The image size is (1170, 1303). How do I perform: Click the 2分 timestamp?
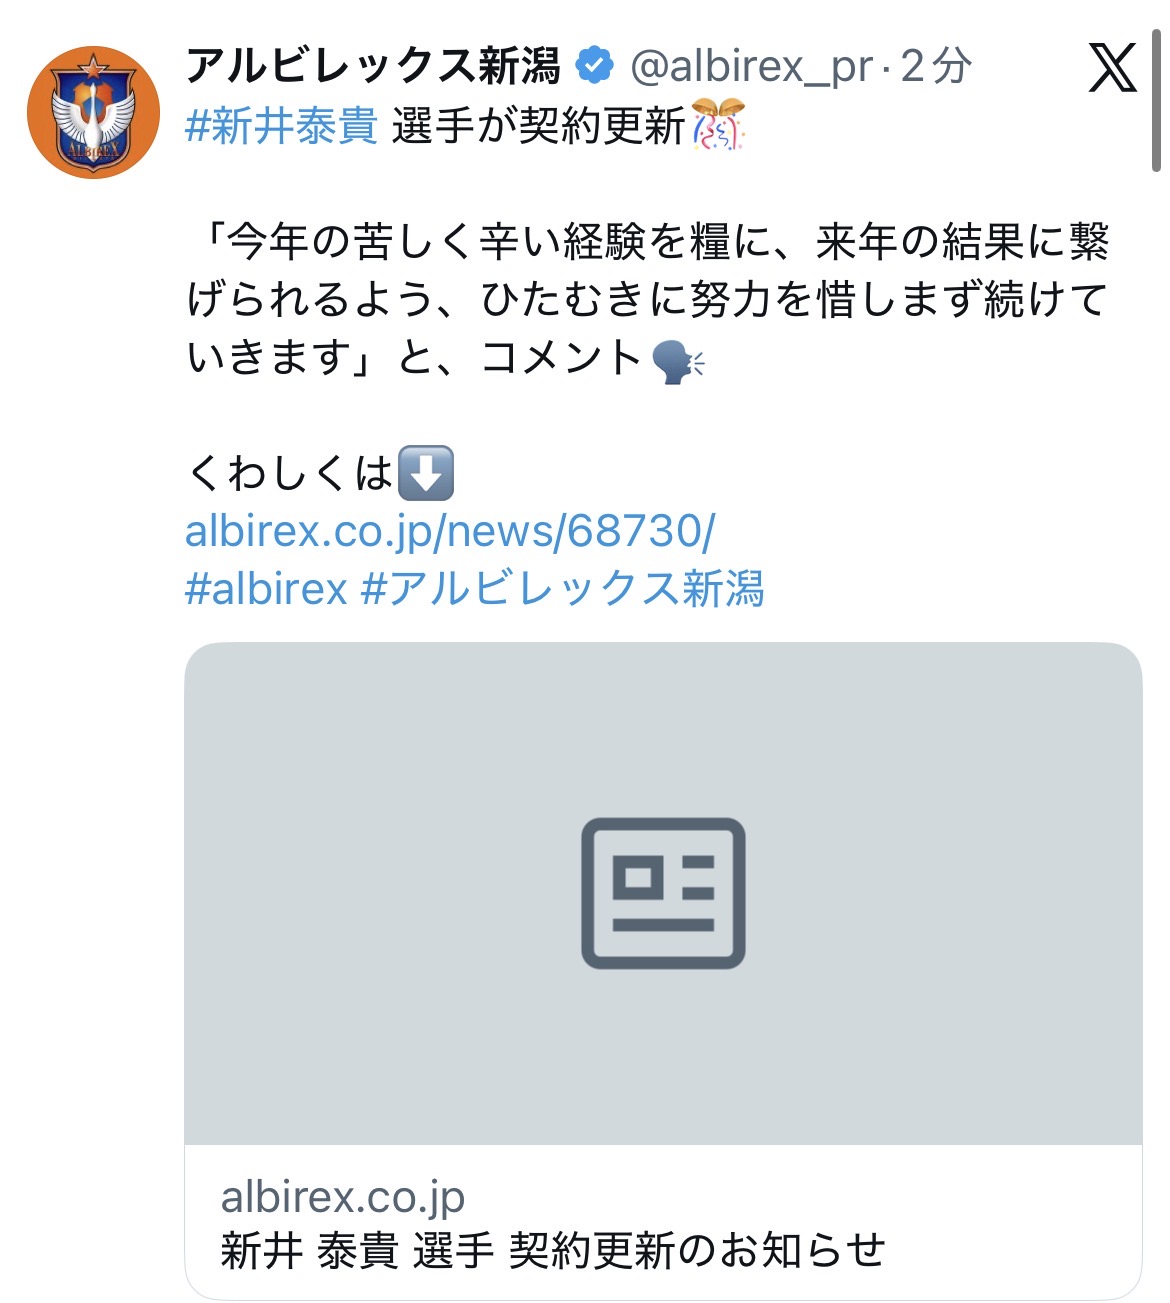coord(936,67)
